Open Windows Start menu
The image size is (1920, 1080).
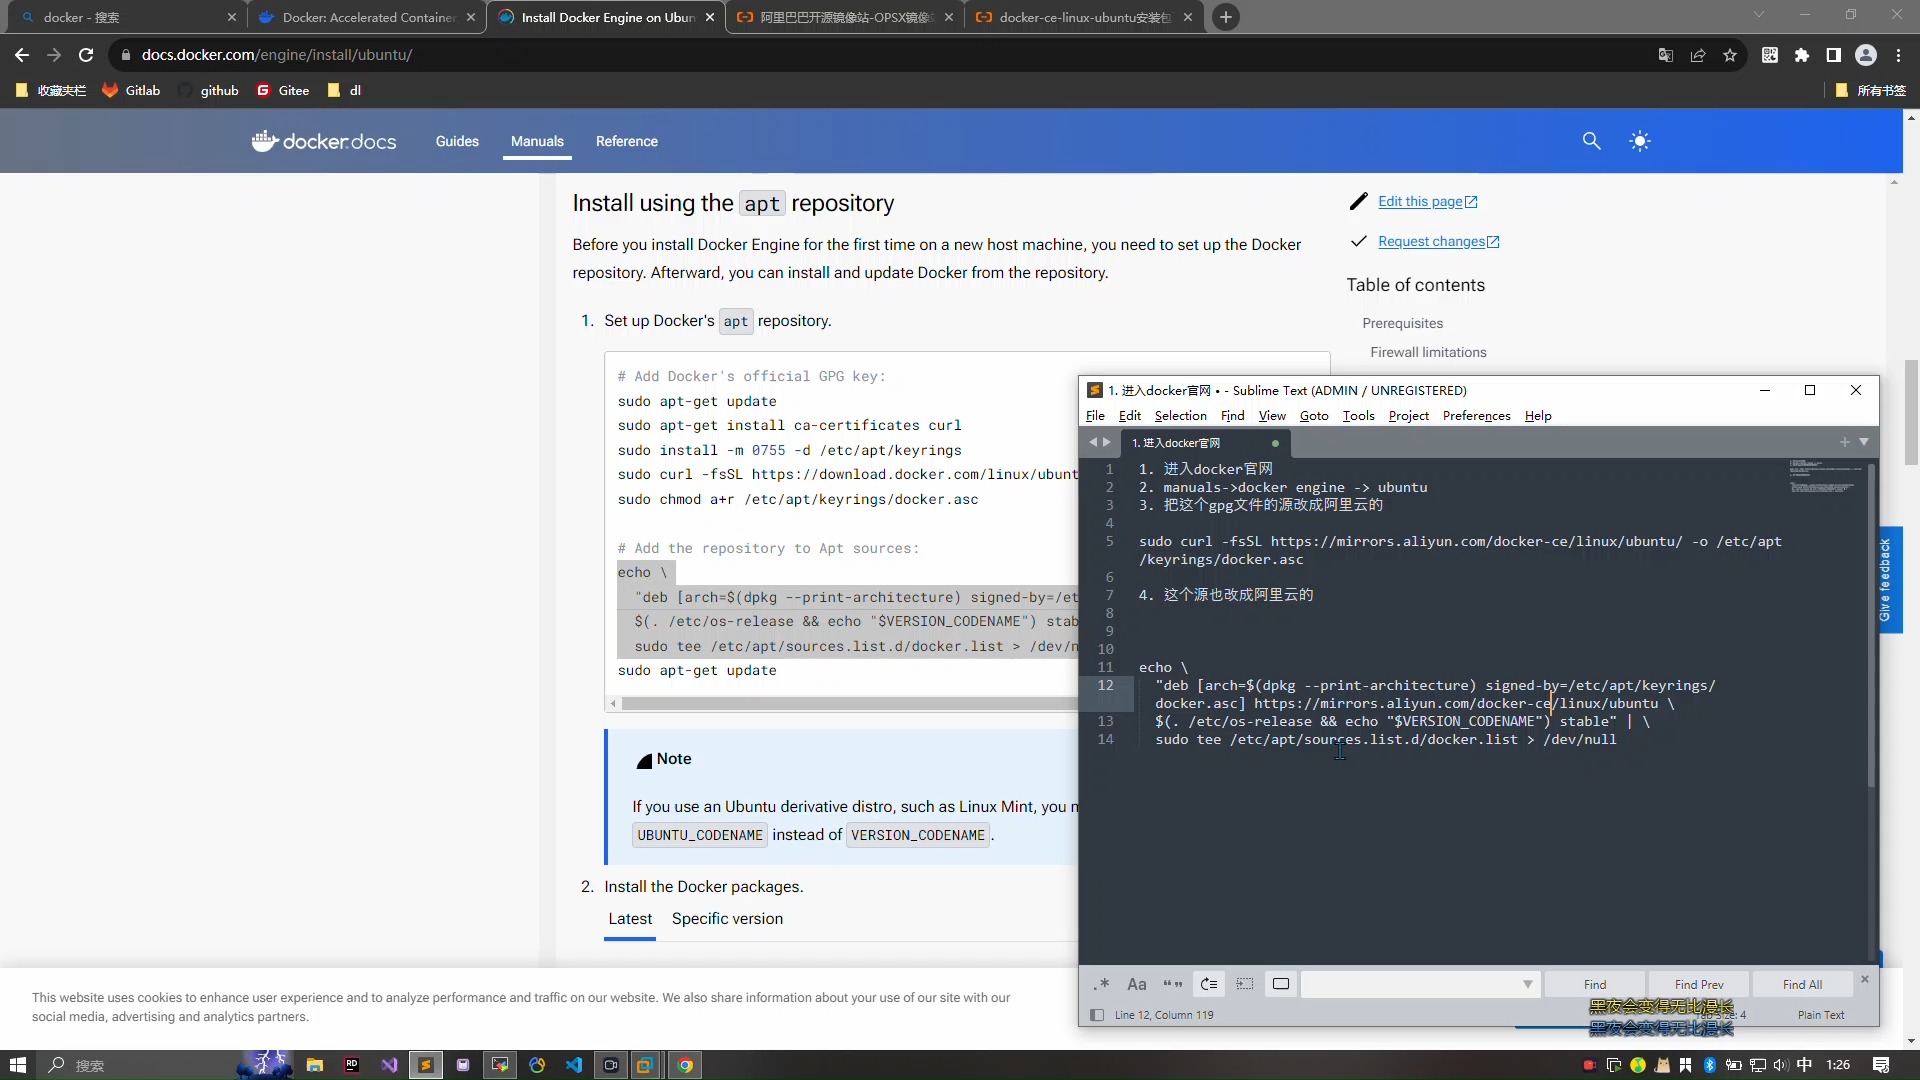(17, 1065)
